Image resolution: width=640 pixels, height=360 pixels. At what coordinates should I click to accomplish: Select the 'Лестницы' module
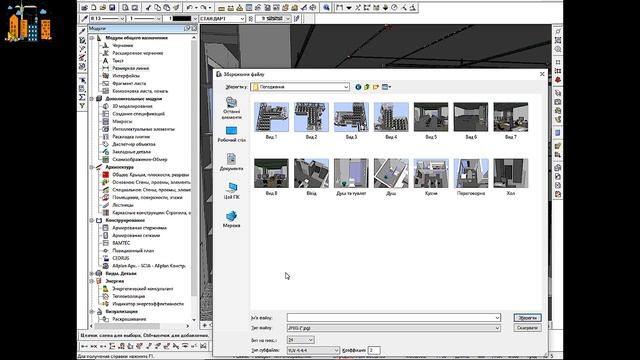123,205
